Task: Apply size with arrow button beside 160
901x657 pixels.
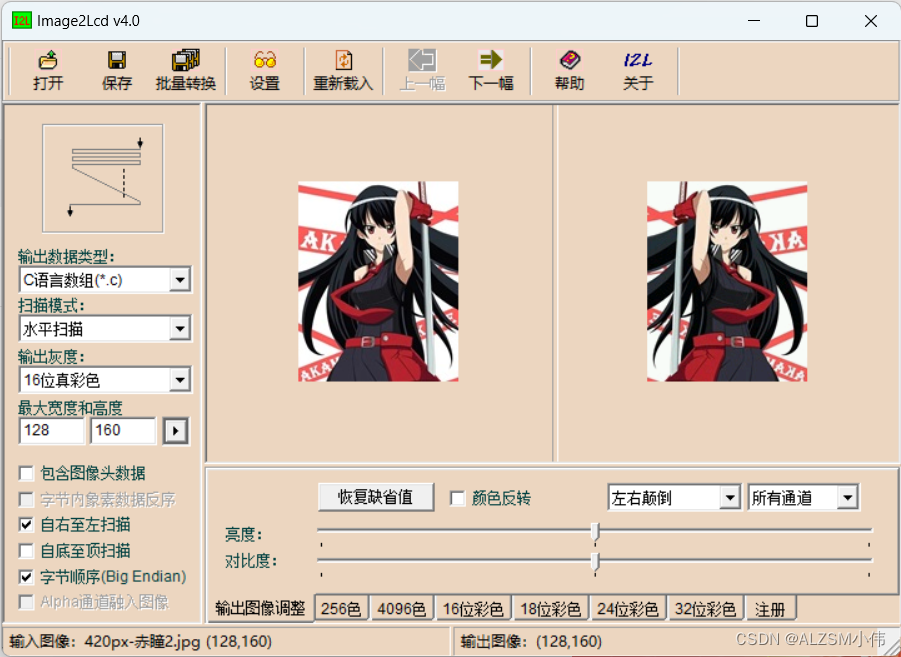Action: 175,431
